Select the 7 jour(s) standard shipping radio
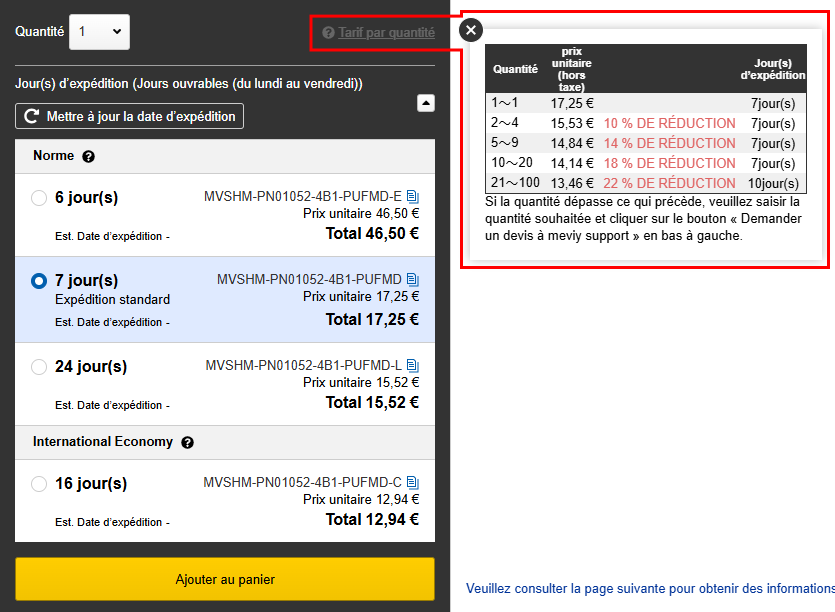 pos(39,281)
